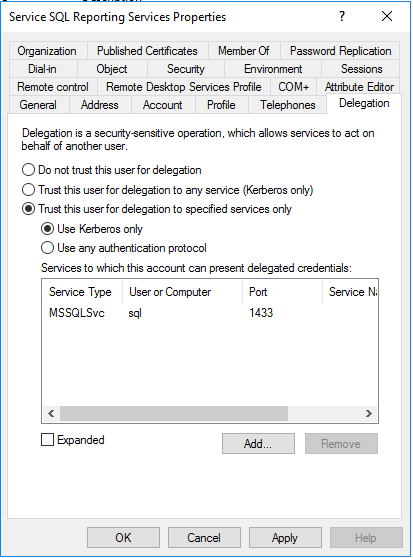Screen dimensions: 413x558
Task: Click the left scroll arrow in services list
Action: (x=51, y=414)
